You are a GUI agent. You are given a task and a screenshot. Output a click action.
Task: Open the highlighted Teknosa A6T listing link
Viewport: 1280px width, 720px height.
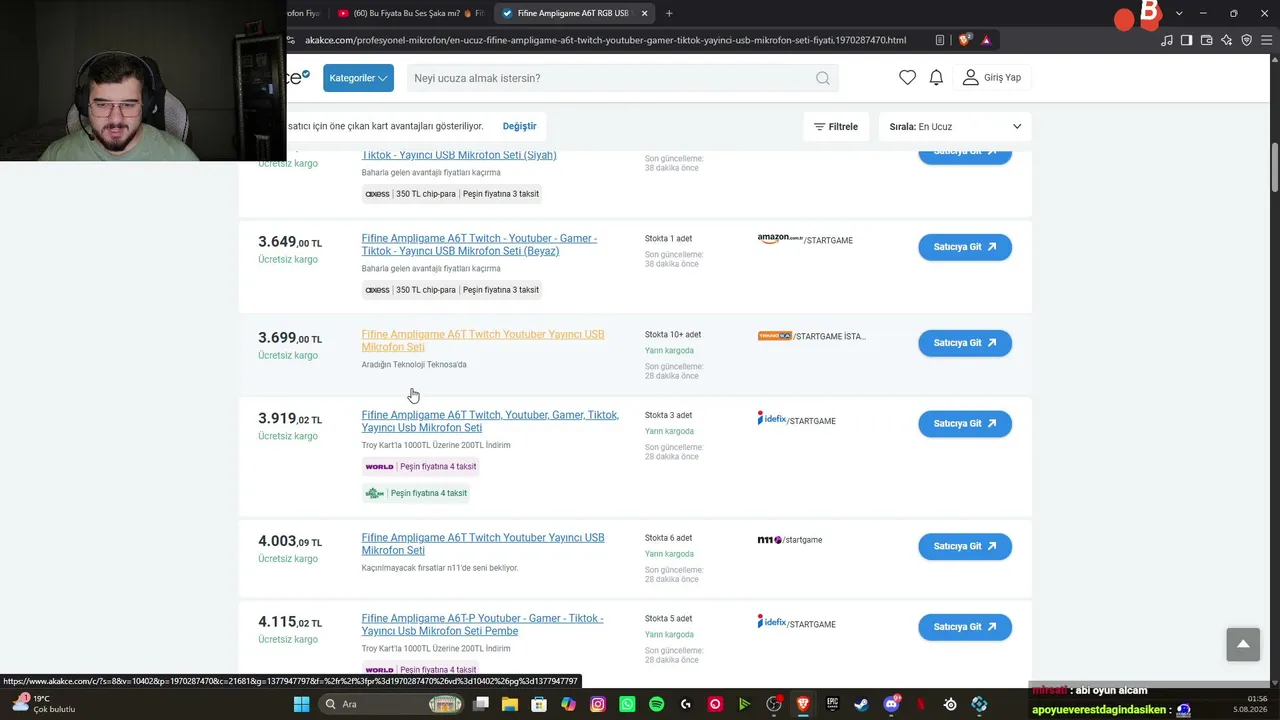pyautogui.click(x=483, y=341)
